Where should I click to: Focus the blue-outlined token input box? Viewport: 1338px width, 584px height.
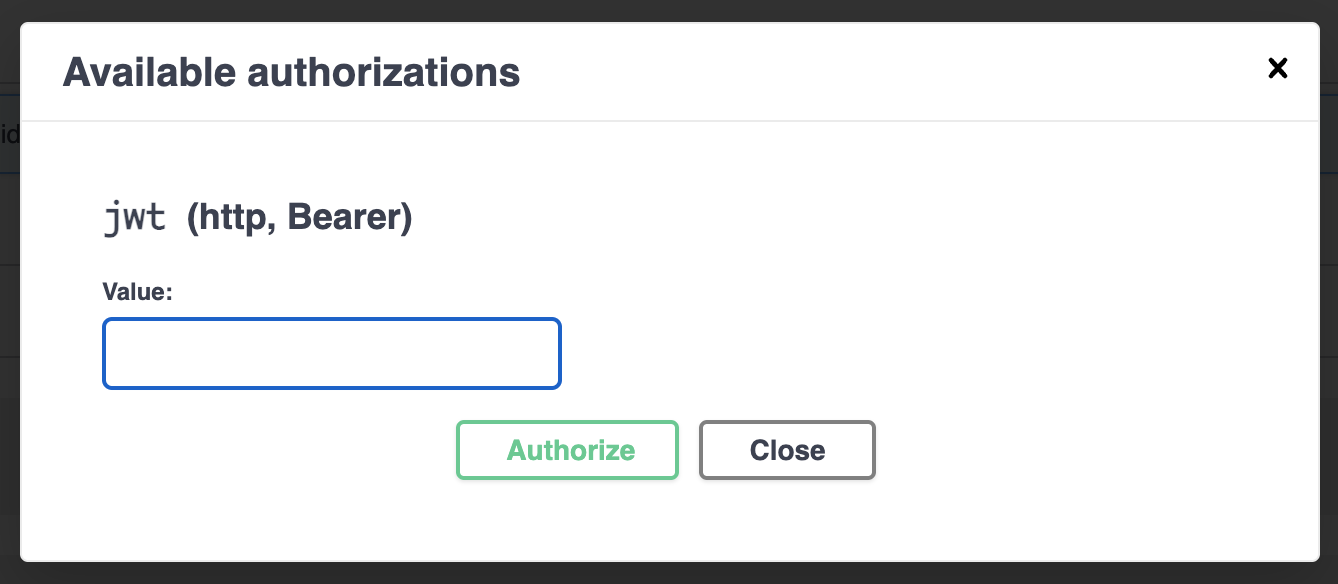[x=331, y=353]
